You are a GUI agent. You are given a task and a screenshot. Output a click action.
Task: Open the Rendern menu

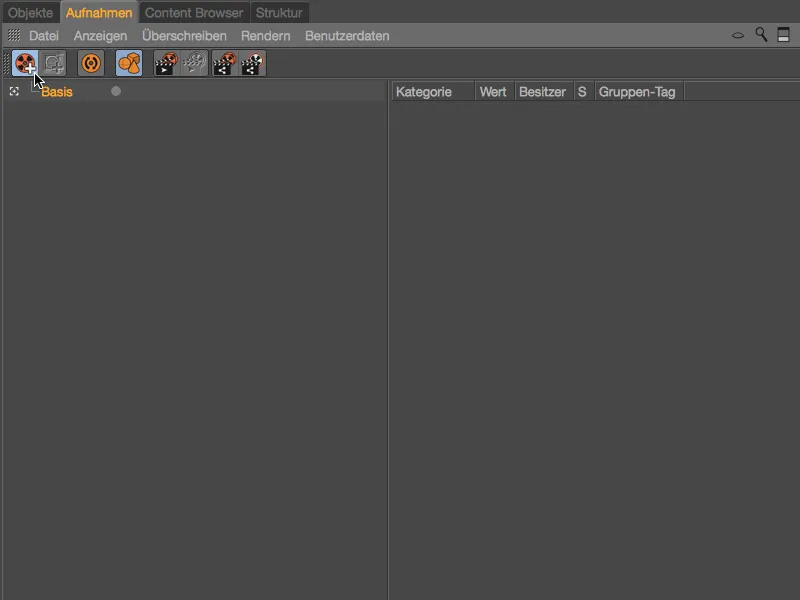coord(266,36)
